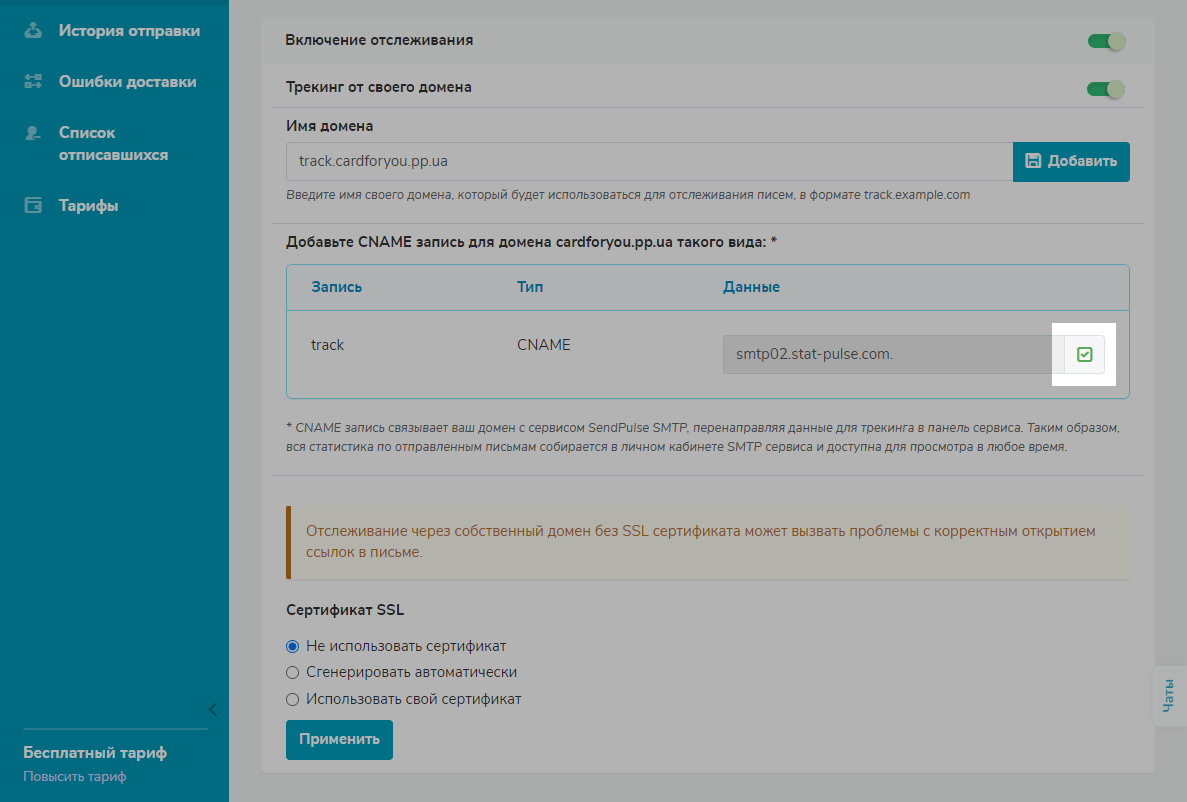Viewport: 1187px width, 802px height.
Task: Click the Имя домена input field
Action: [648, 162]
